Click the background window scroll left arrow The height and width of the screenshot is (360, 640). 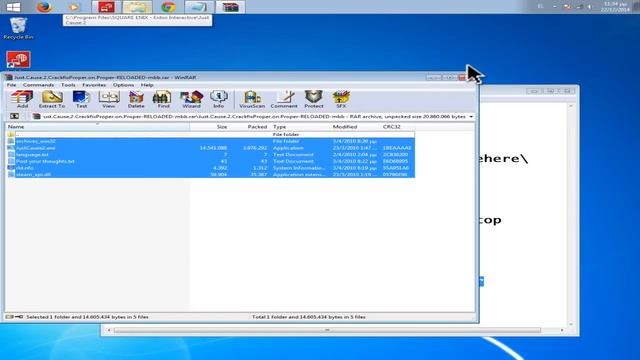109,330
